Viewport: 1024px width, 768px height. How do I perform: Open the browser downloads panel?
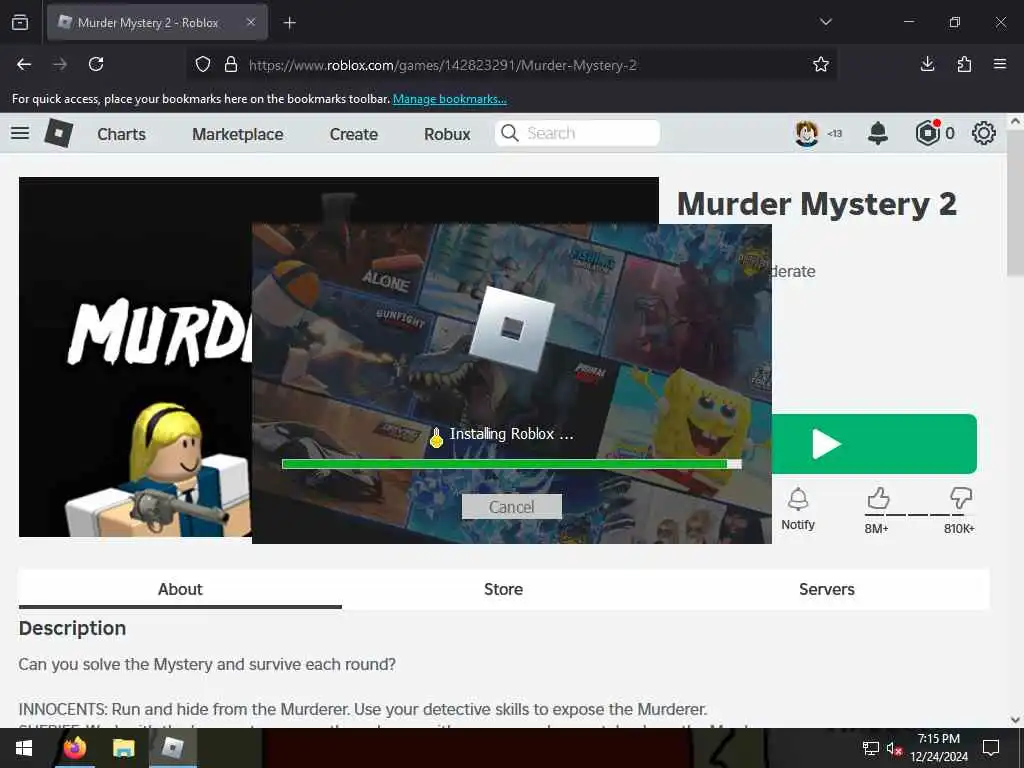click(927, 64)
